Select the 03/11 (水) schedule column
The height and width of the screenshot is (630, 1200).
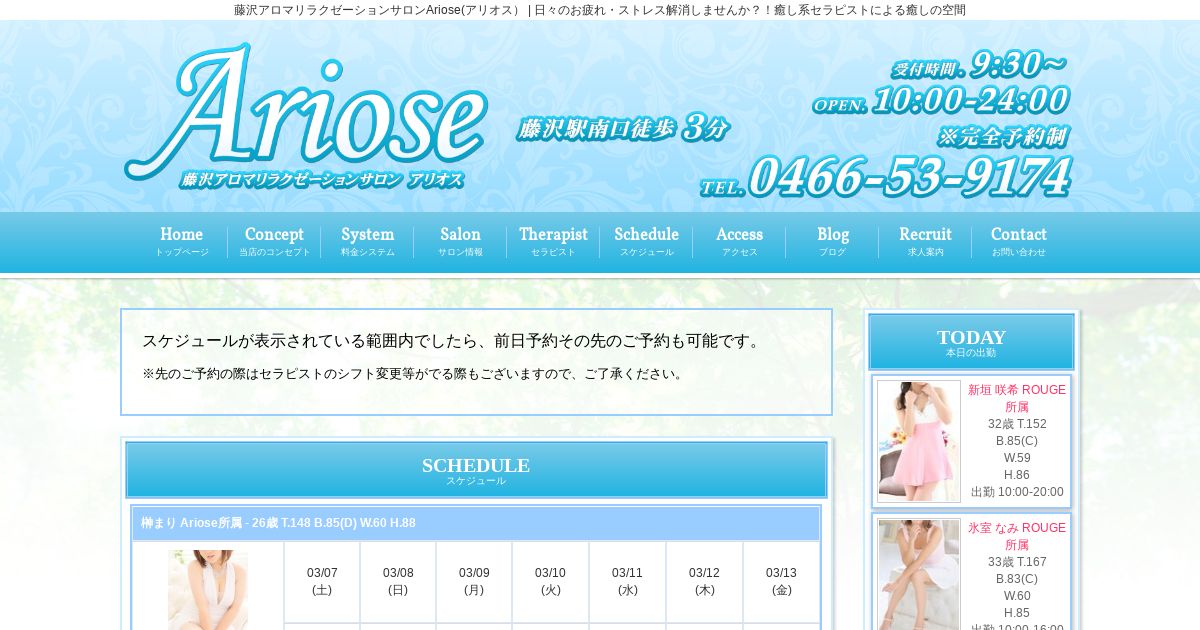pos(627,581)
